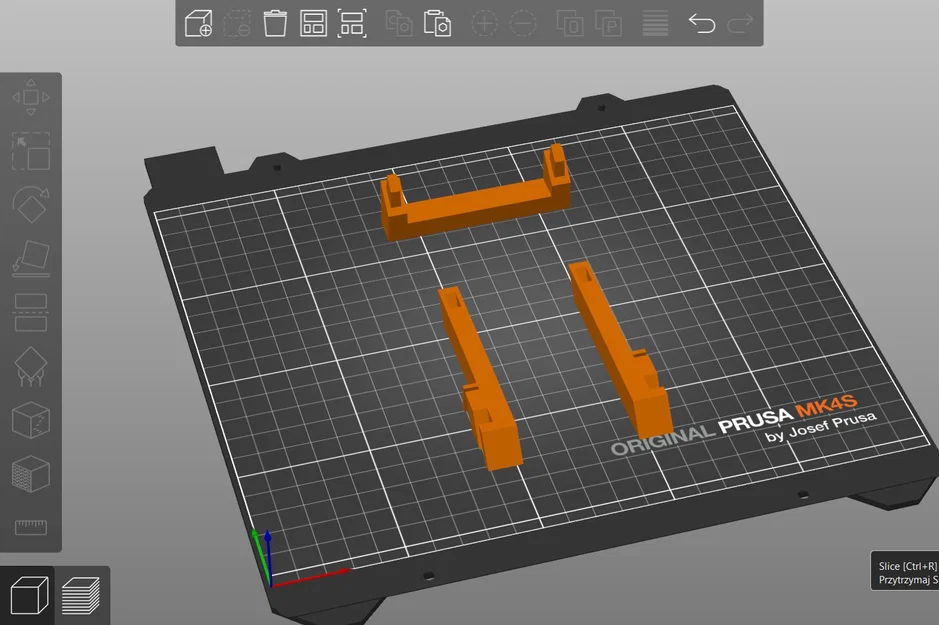Paste a model from clipboard
This screenshot has width=939, height=625.
[439, 23]
